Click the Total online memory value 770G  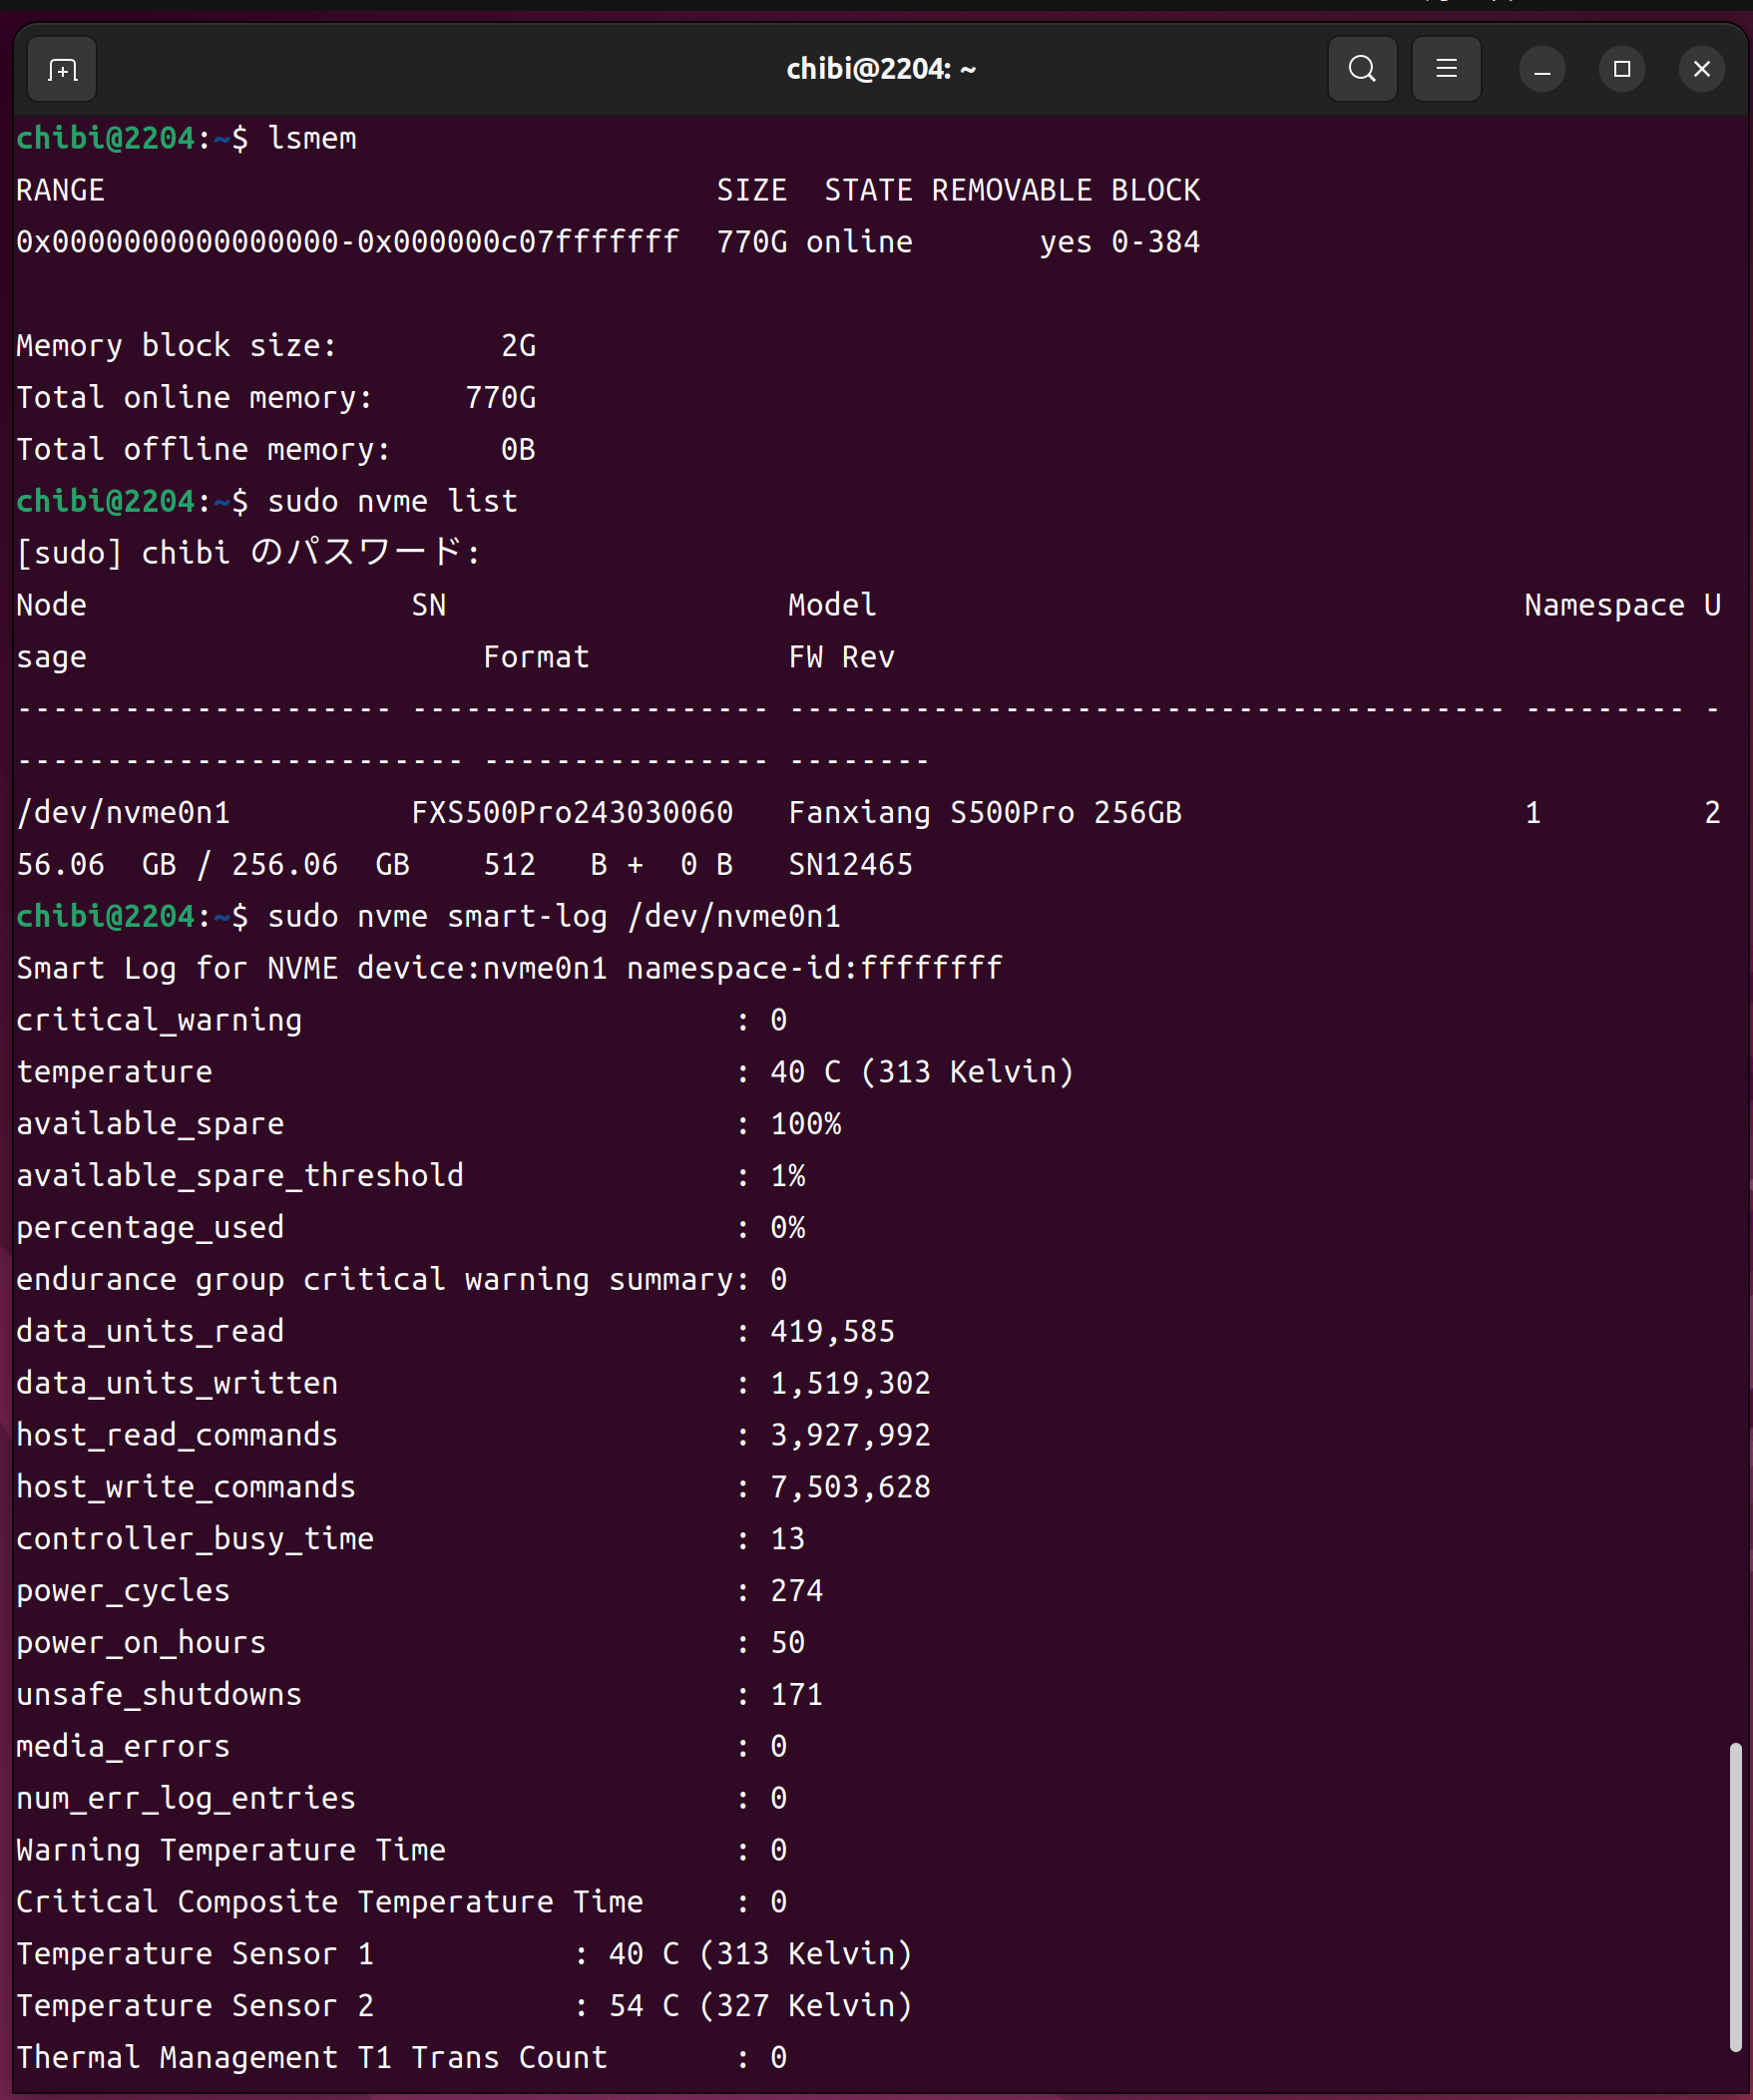500,398
